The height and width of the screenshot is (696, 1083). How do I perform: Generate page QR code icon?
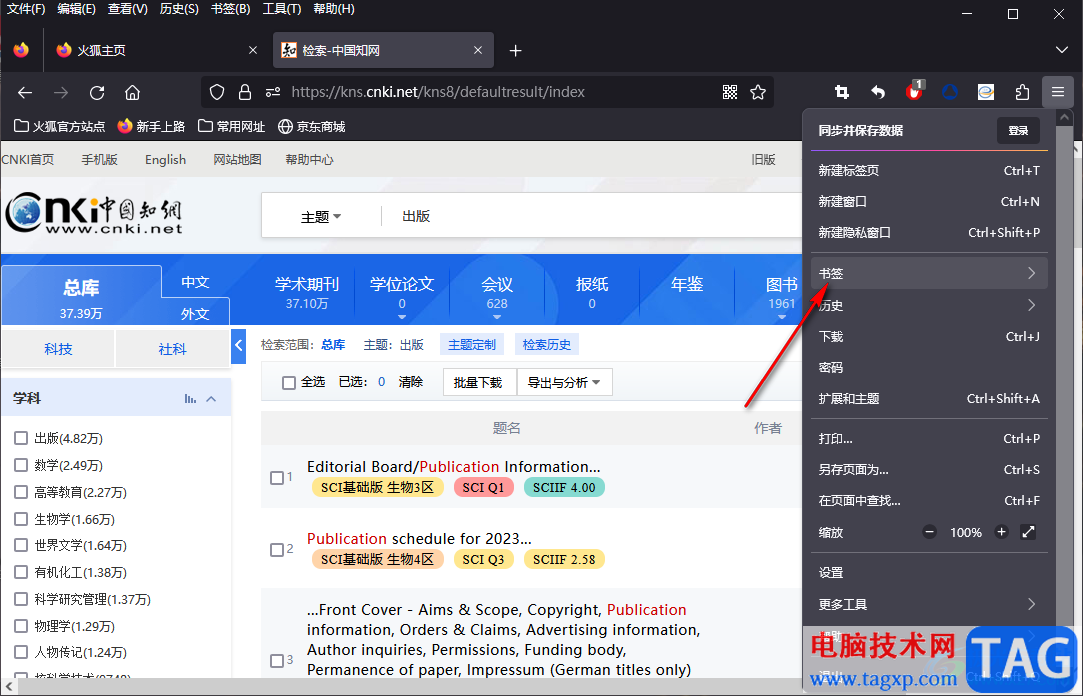730,93
